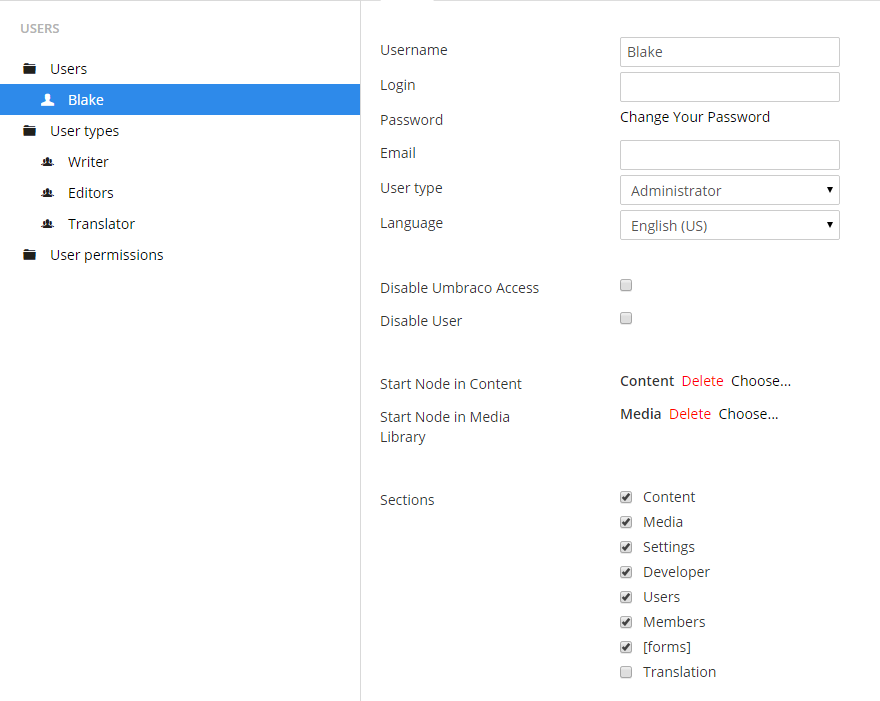Click the Translator user type icon
Viewport: 880px width, 701px height.
(47, 224)
